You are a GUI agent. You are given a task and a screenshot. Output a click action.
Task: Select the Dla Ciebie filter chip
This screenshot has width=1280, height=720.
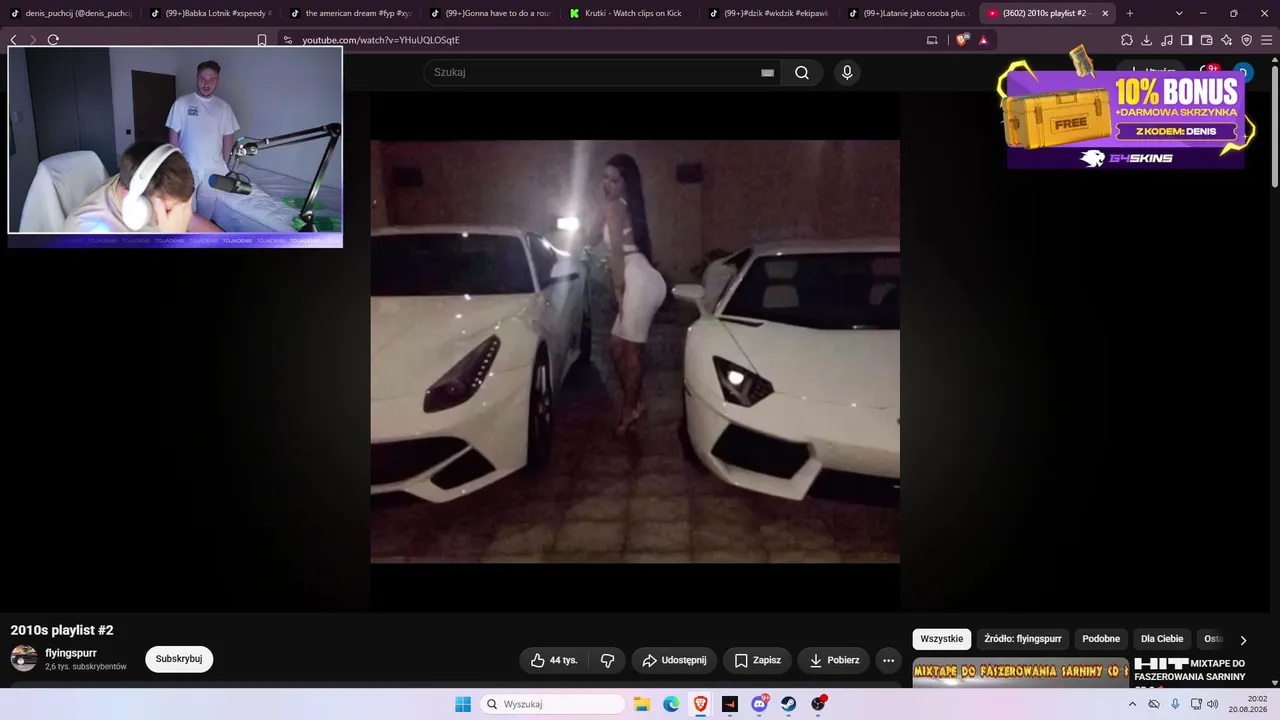click(1162, 639)
